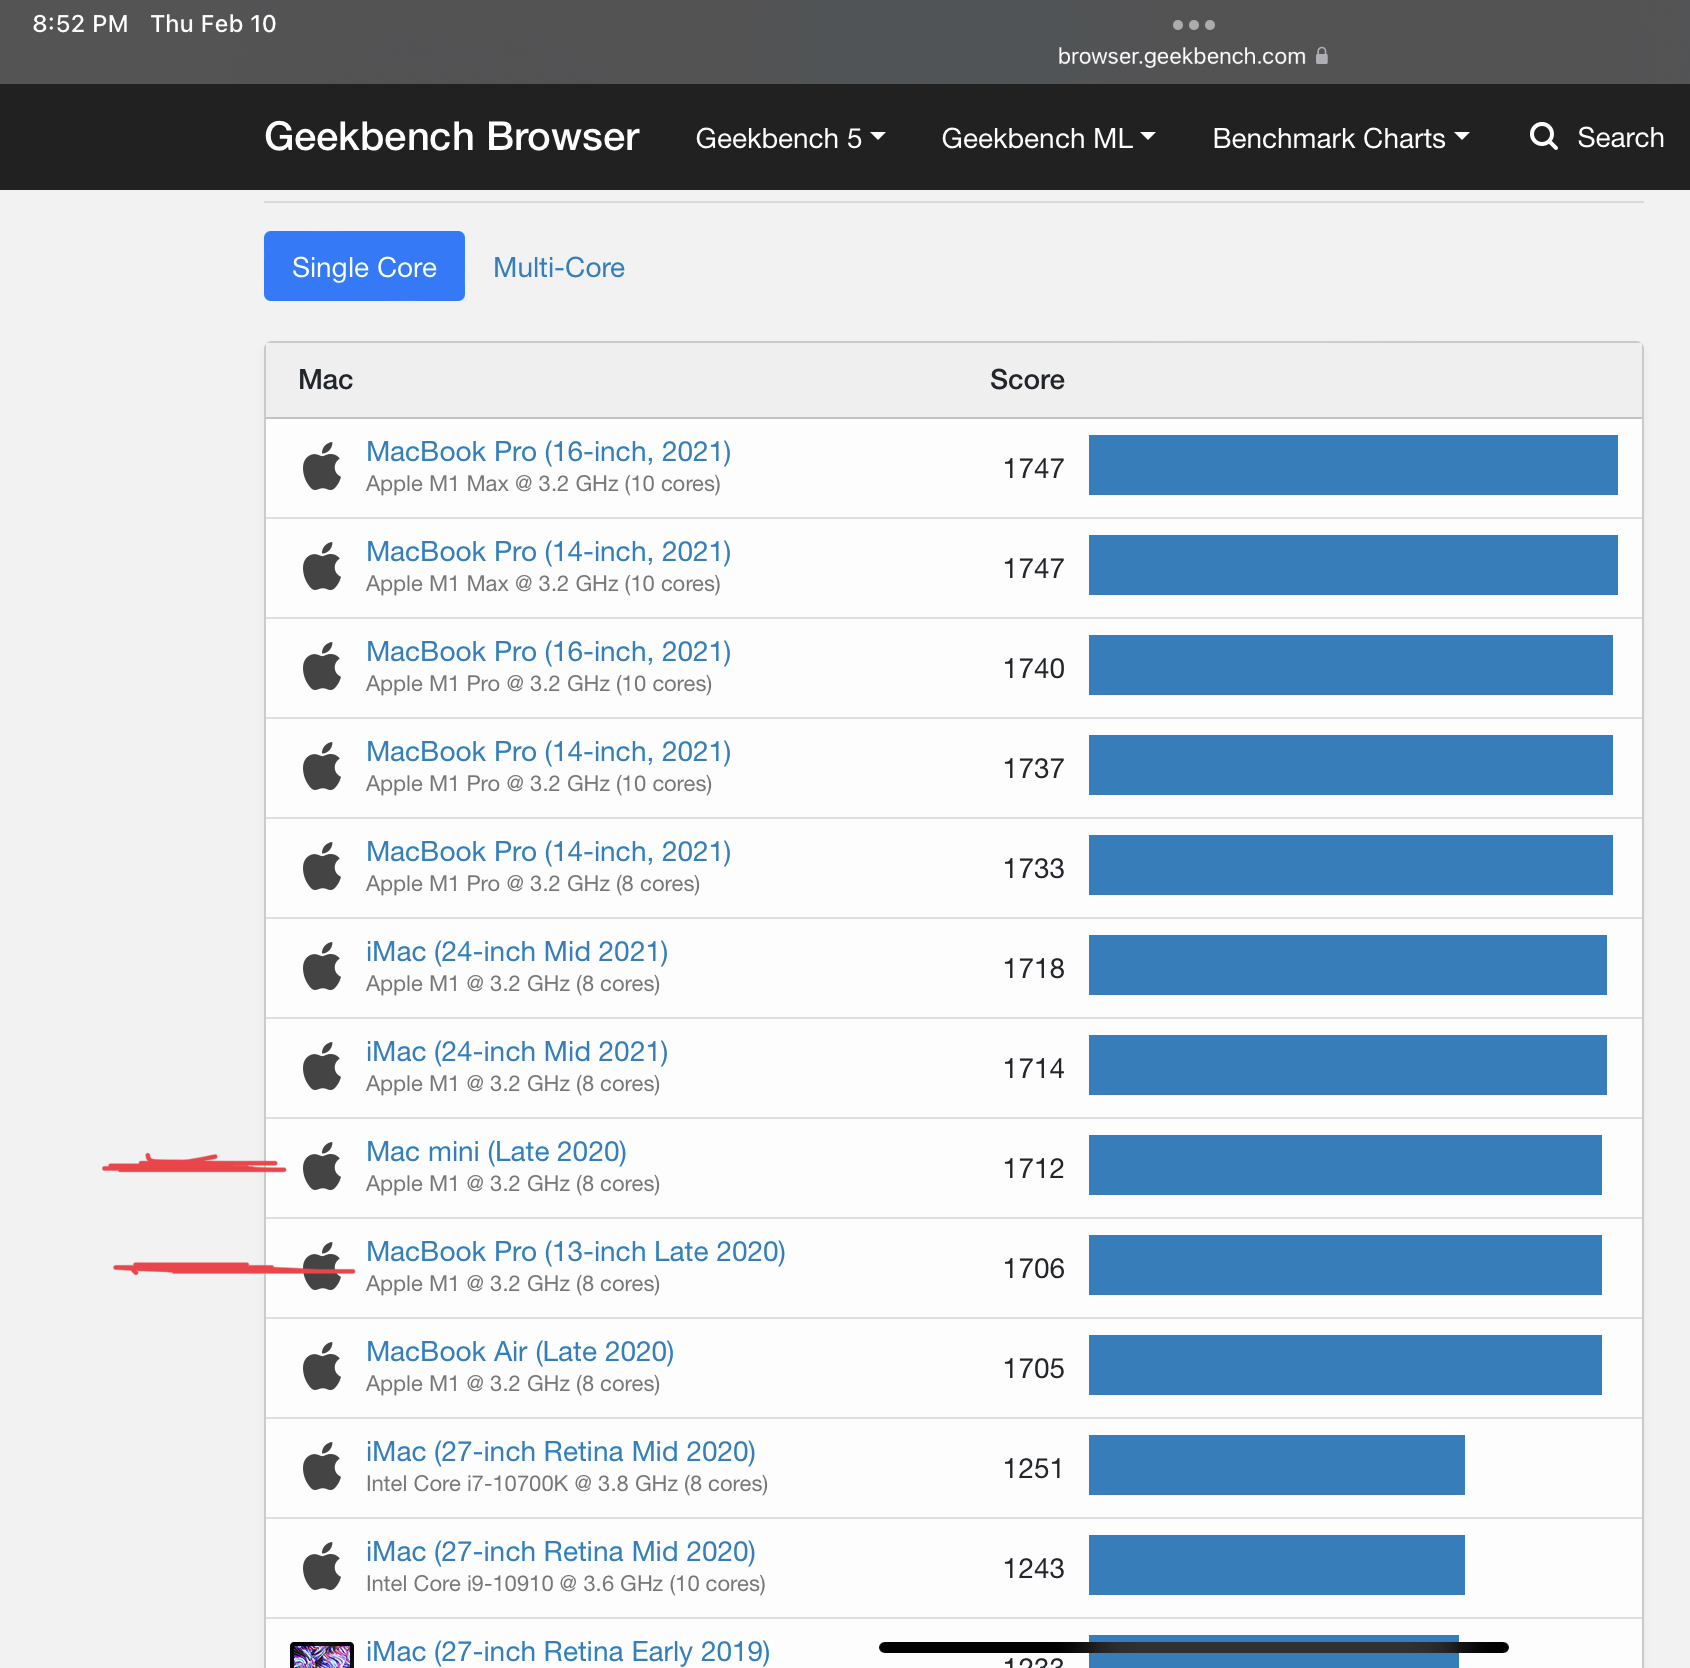Click the Search label in the navbar

[1620, 137]
